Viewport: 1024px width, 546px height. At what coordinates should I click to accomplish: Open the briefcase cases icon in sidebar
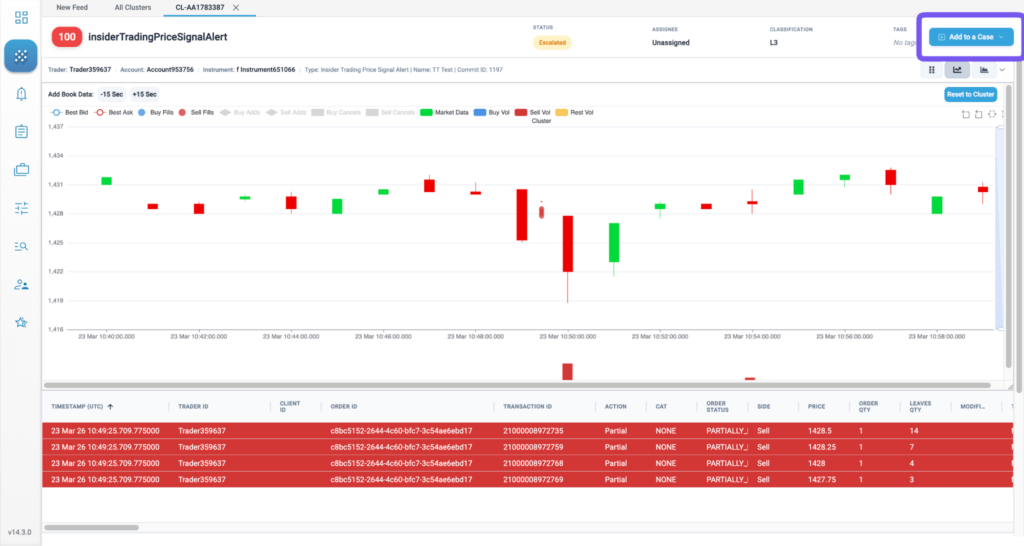pos(21,170)
